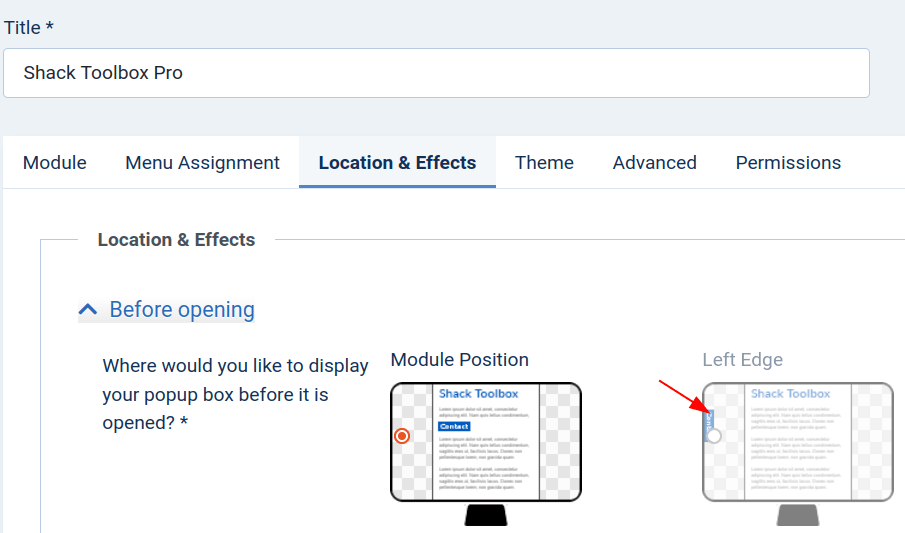Open the Module tab
905x533 pixels.
tap(55, 163)
